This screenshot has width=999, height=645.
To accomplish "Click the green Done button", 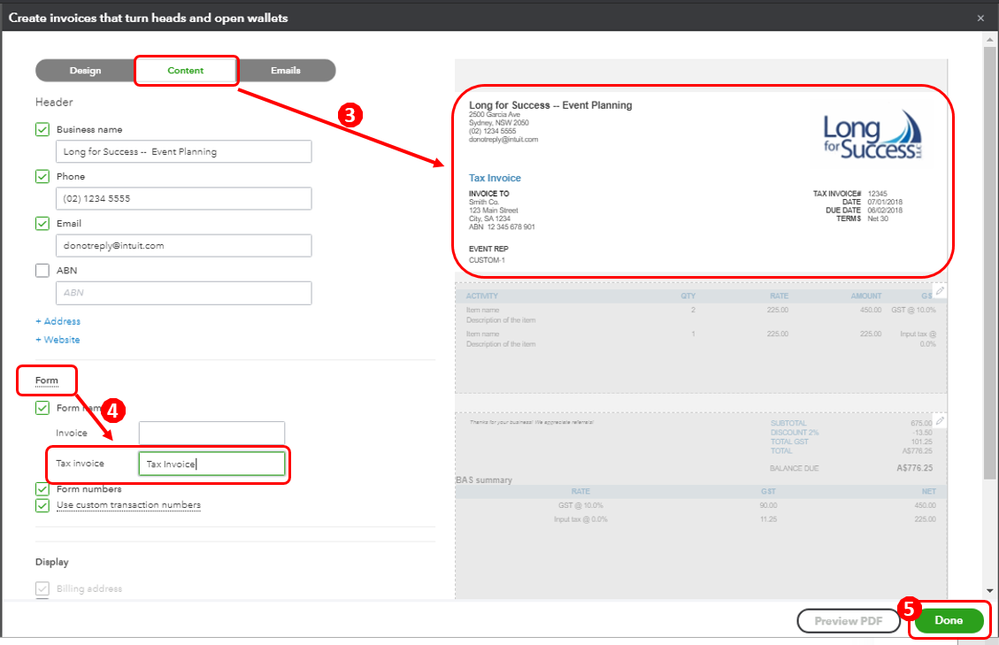I will pos(948,620).
